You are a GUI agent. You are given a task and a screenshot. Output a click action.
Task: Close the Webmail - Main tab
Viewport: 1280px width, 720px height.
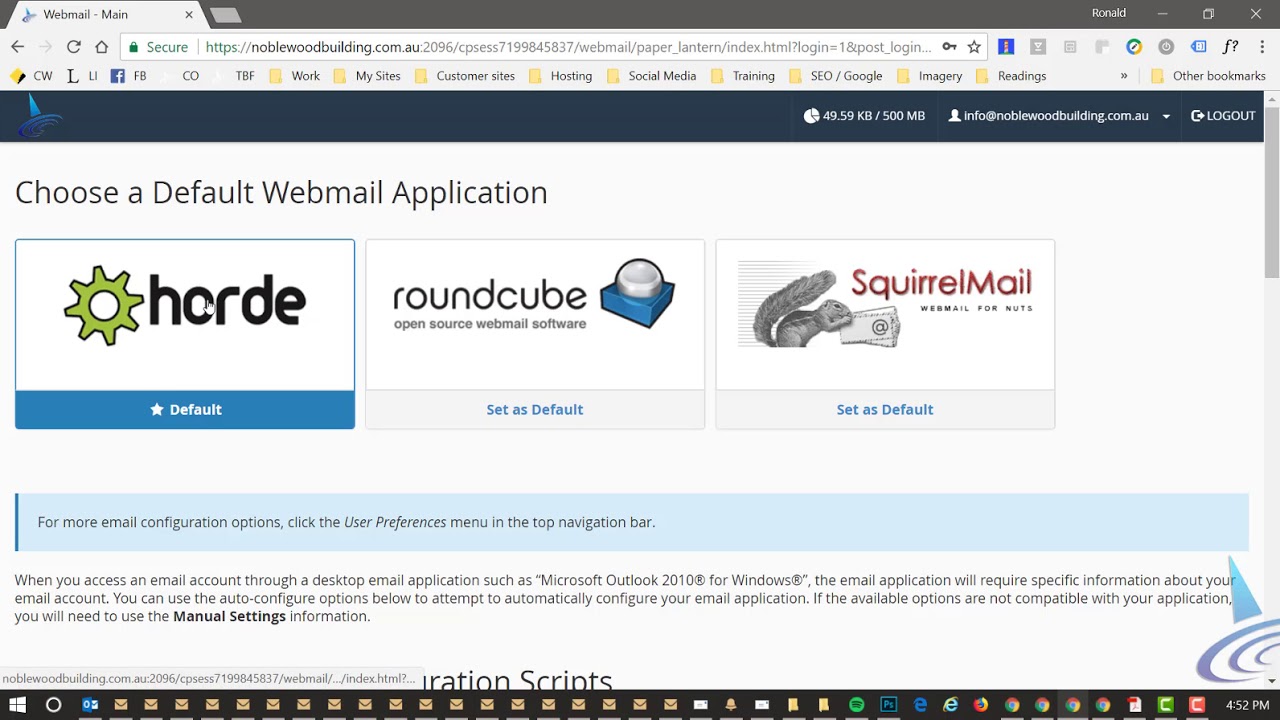[188, 15]
